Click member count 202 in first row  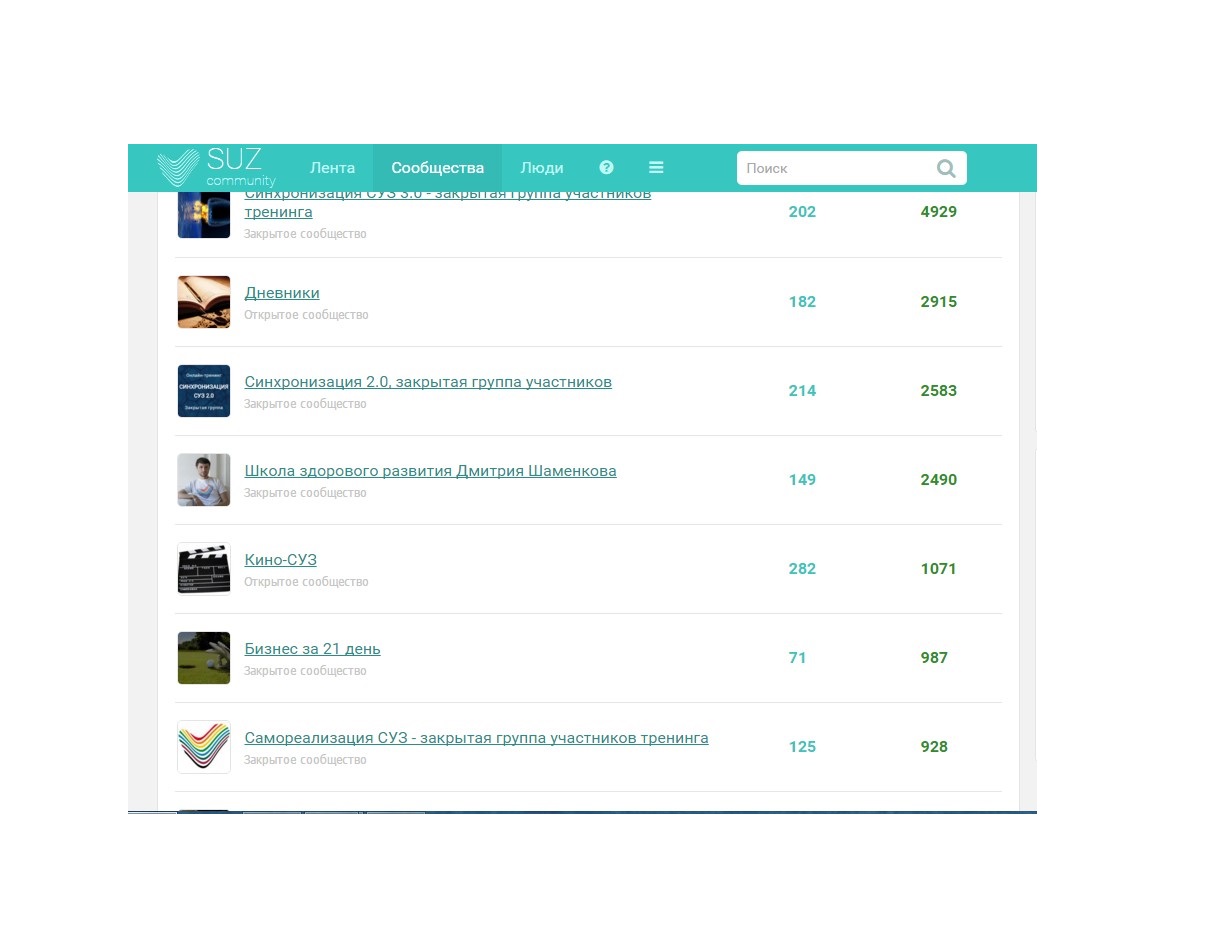[x=802, y=212]
